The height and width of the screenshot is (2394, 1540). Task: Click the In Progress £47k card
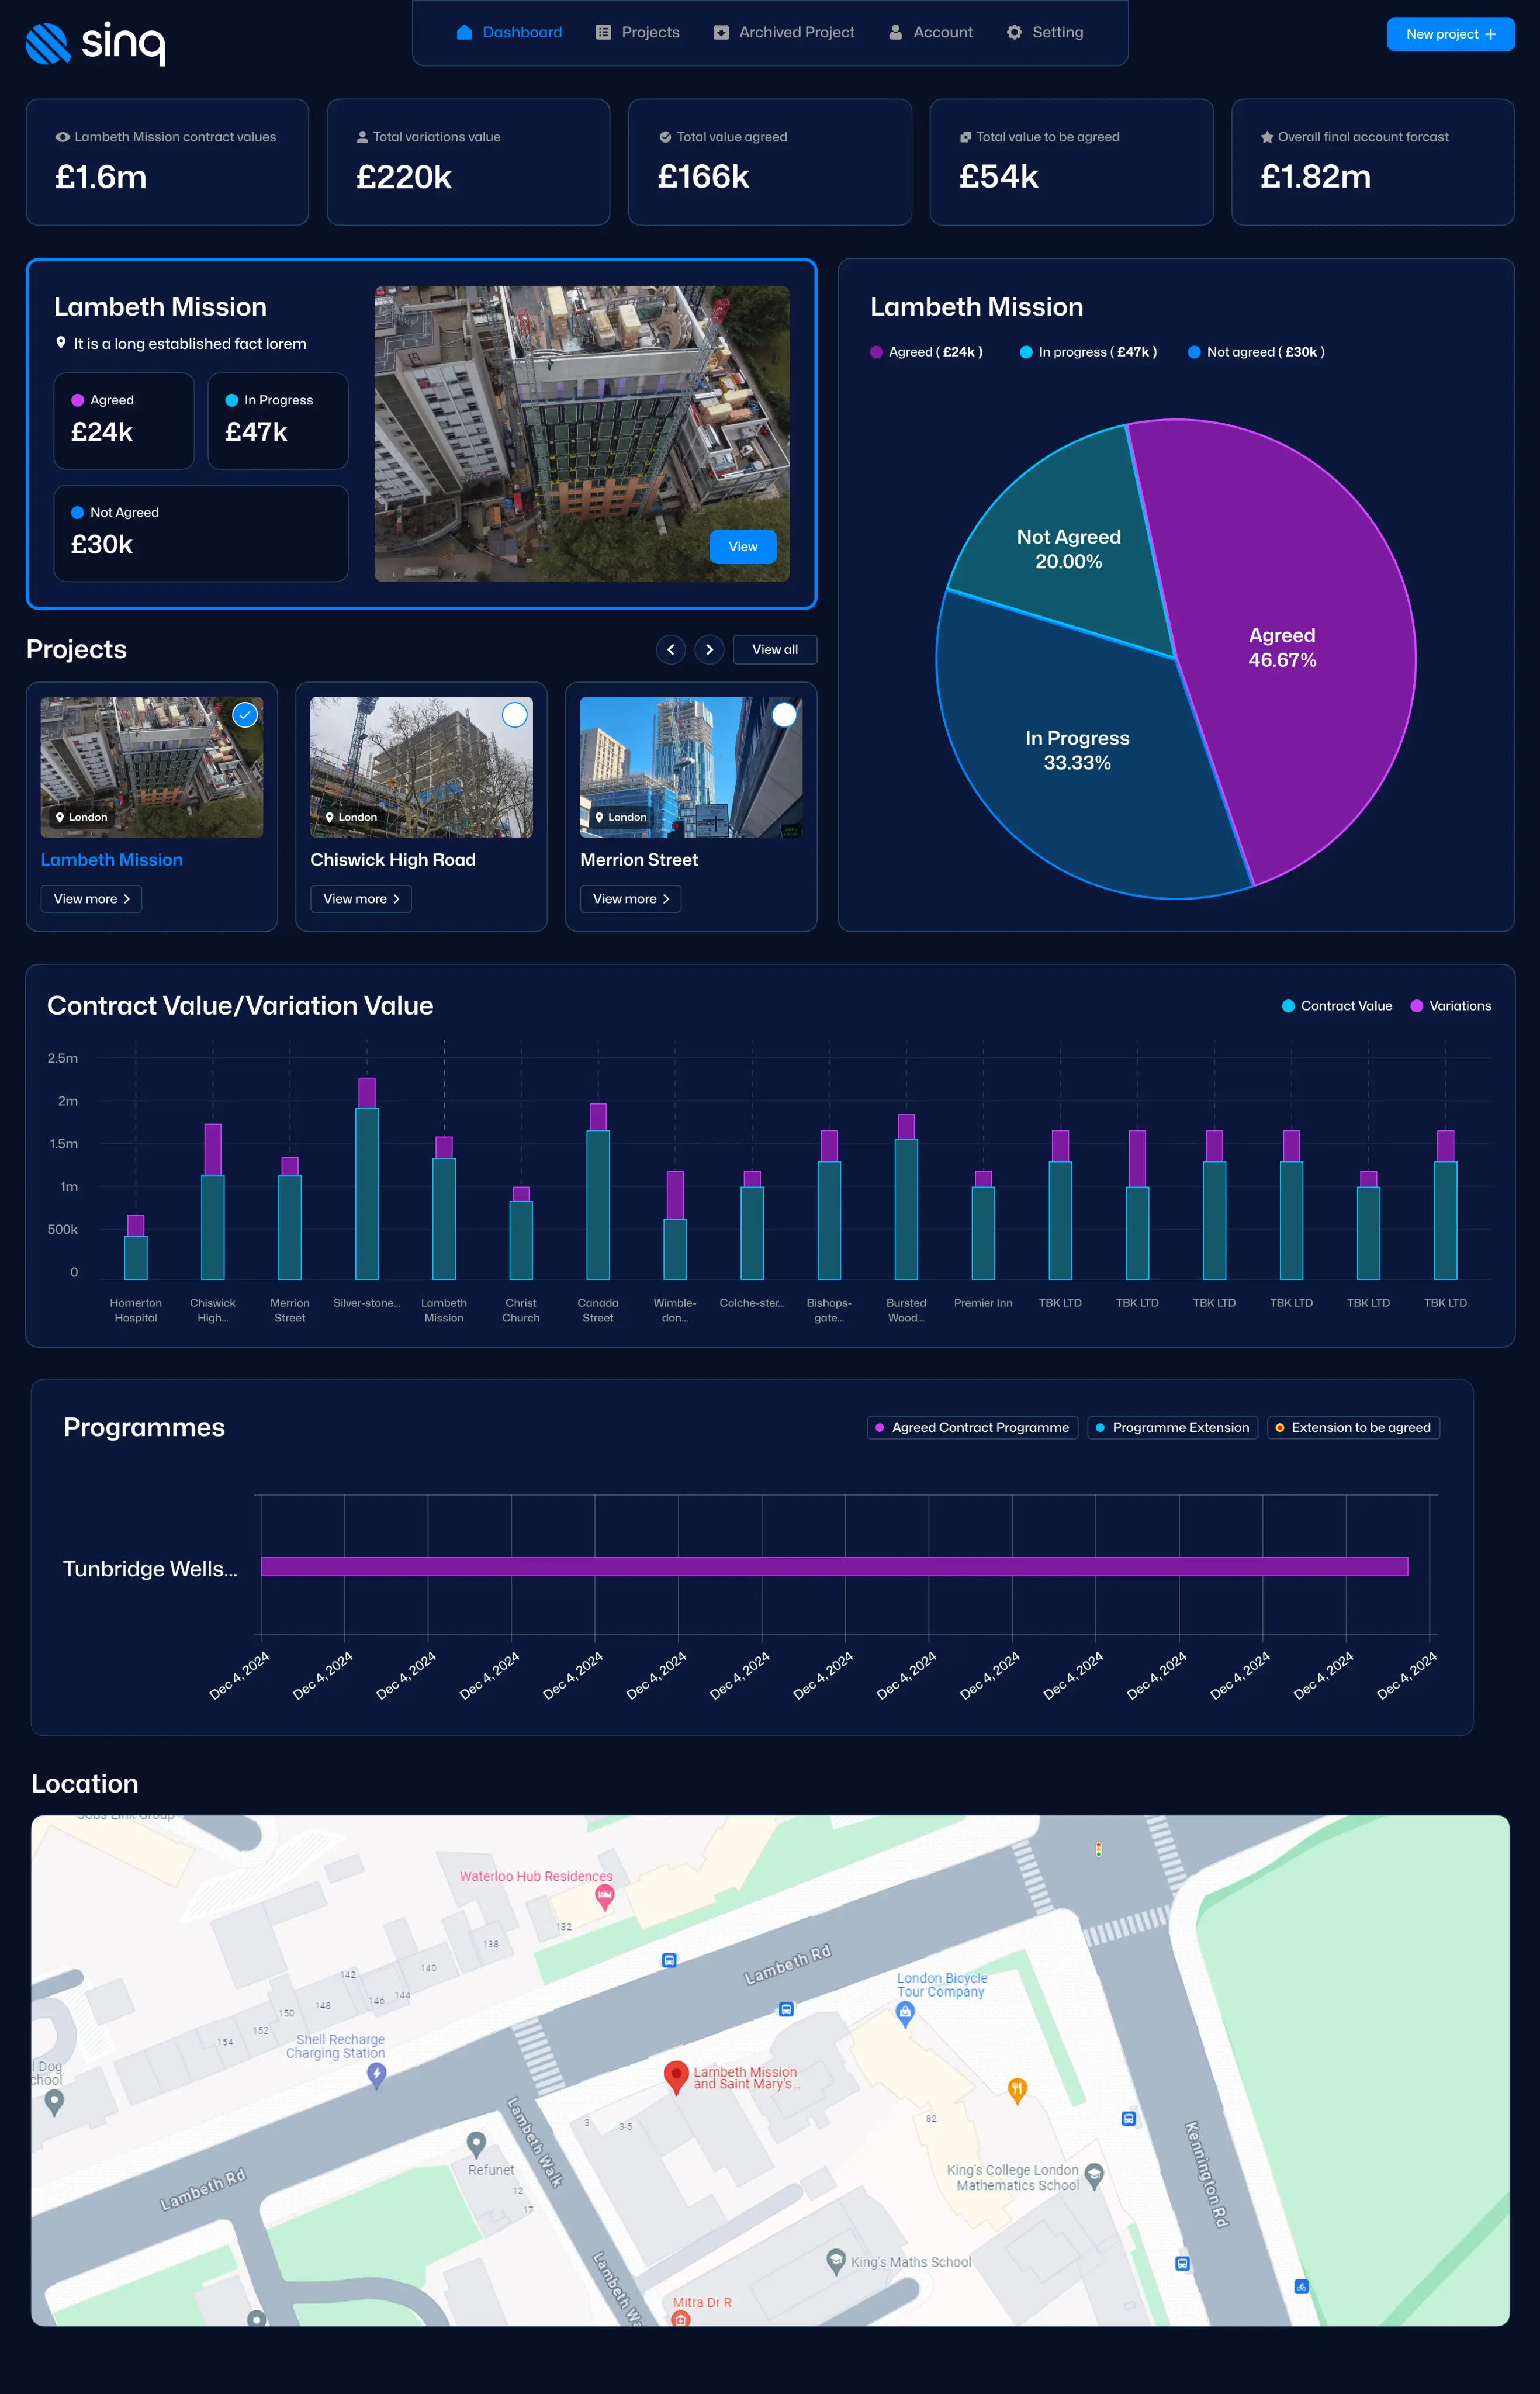coord(278,421)
